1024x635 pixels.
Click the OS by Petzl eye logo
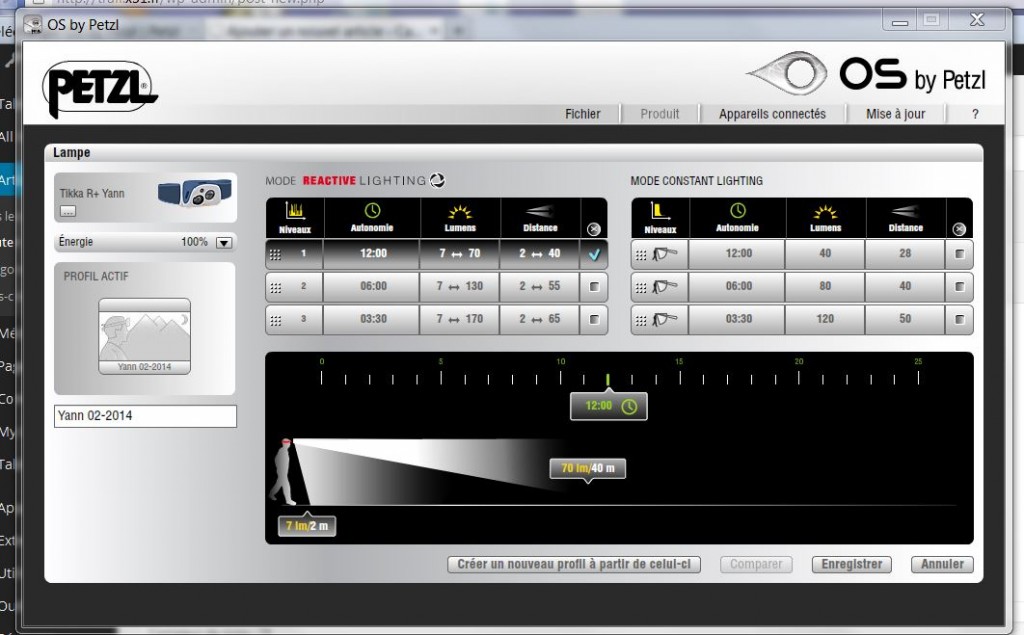click(x=787, y=73)
